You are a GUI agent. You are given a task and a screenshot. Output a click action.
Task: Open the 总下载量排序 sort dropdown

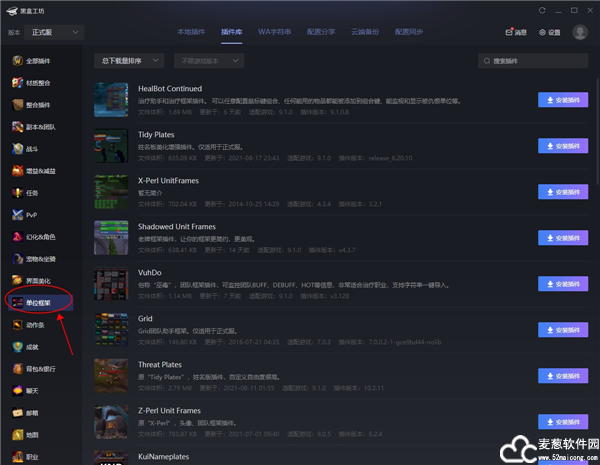coord(129,60)
